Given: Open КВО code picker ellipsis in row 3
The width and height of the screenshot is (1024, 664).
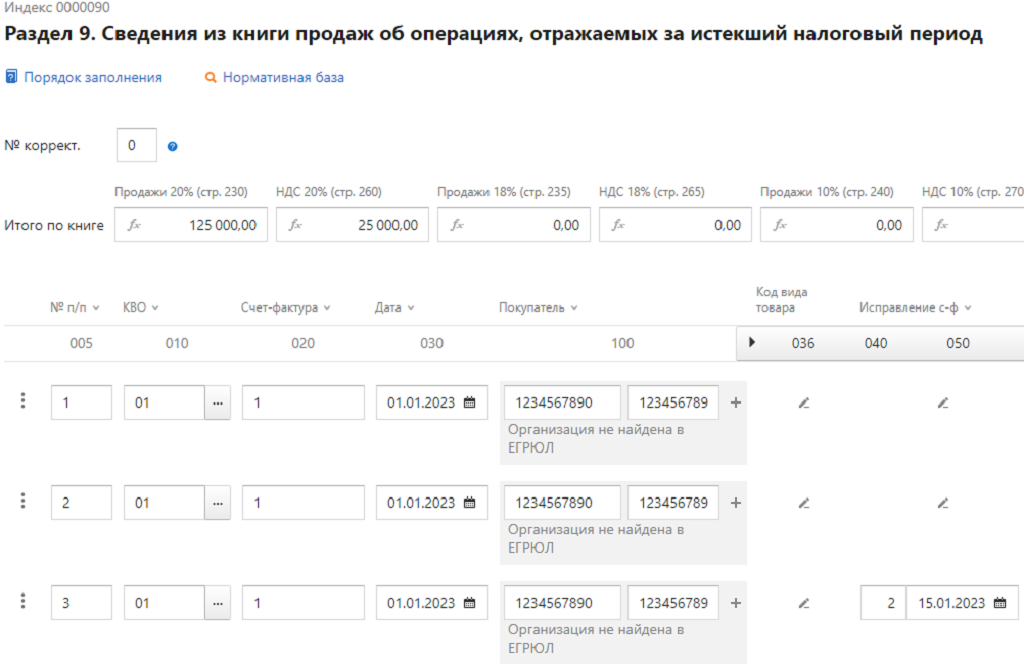Looking at the screenshot, I should [217, 603].
